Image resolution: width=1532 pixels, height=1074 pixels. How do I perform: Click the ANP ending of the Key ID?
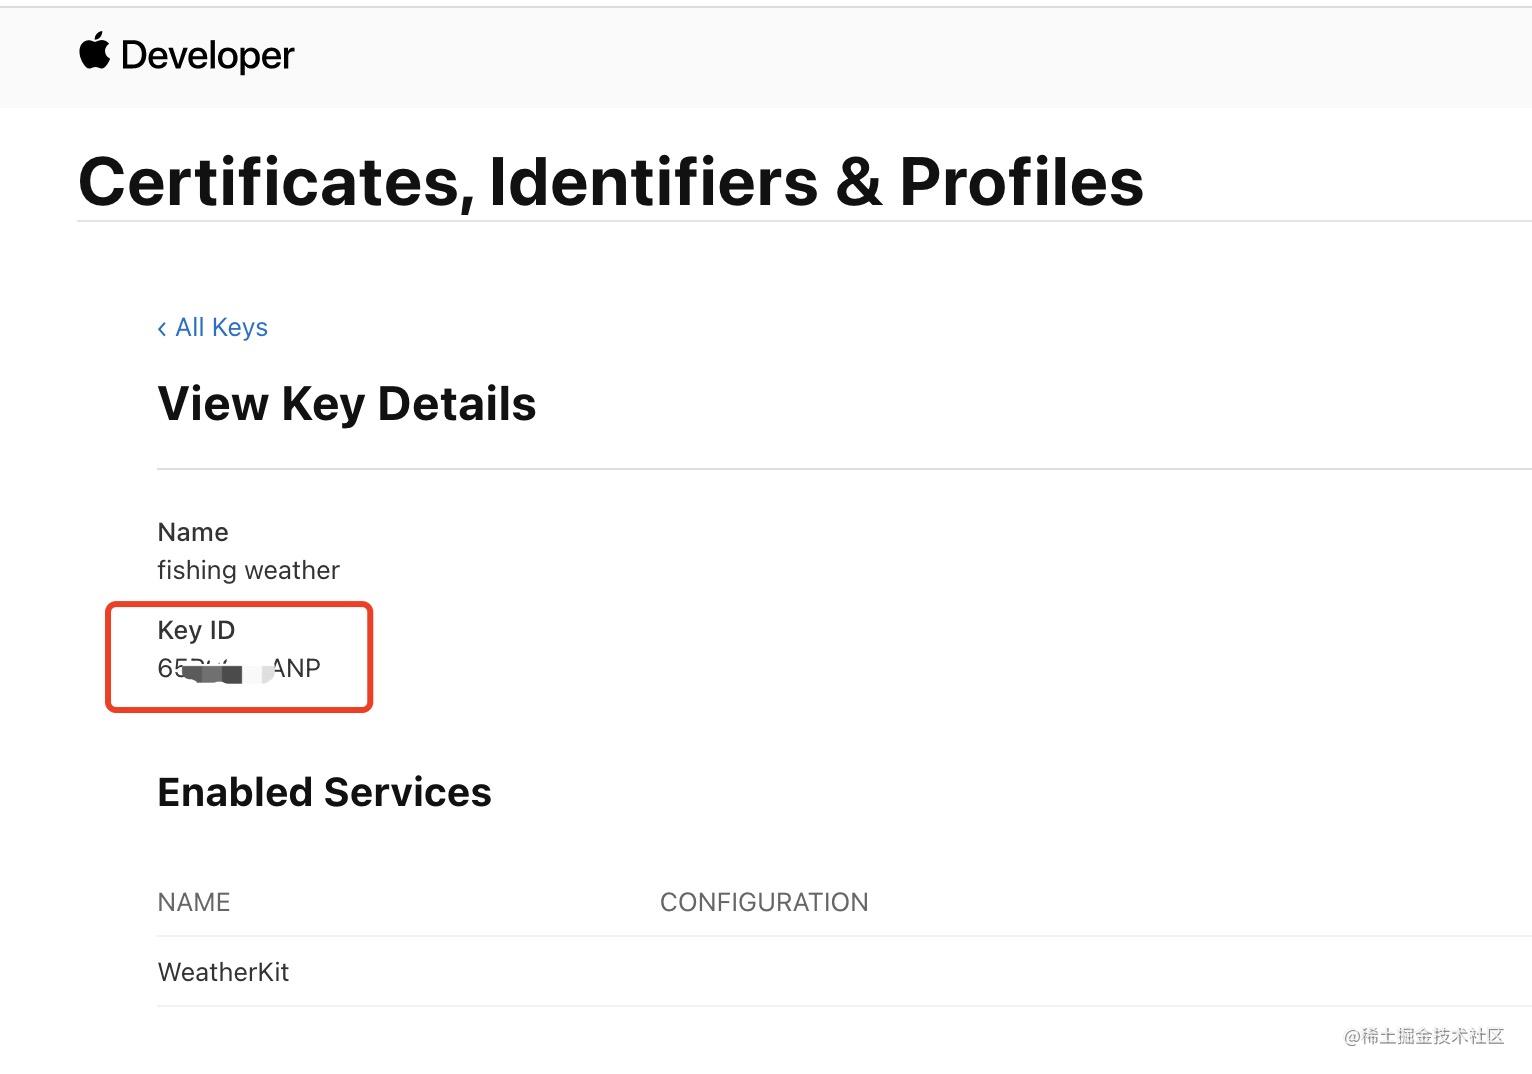(x=296, y=668)
